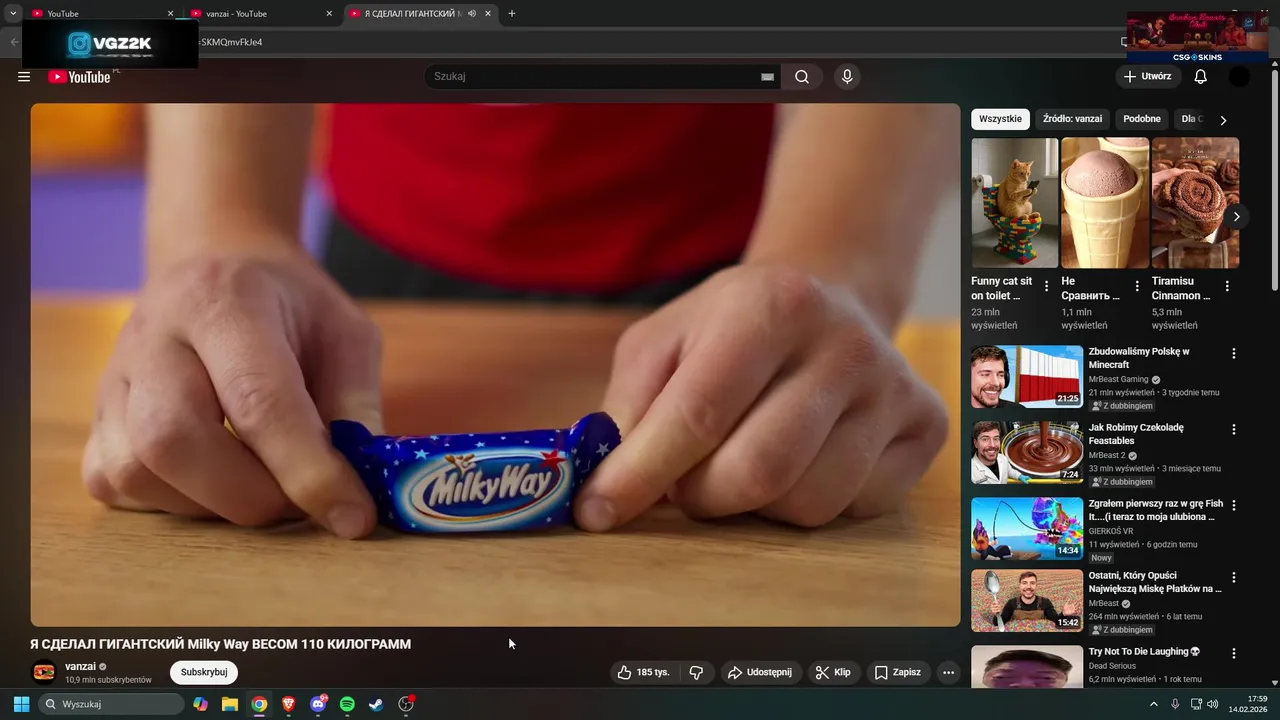Open the on-screen keyboard in search box
This screenshot has width=1280, height=720.
[x=768, y=77]
